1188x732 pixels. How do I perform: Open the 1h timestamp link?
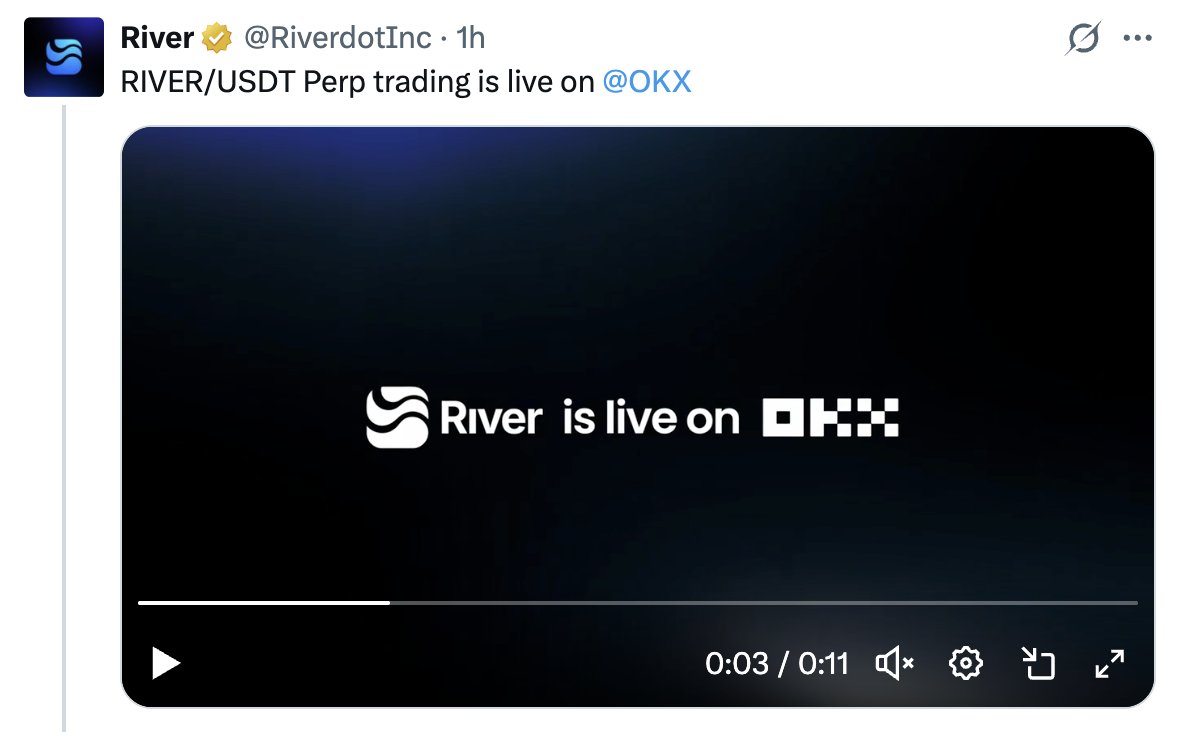pyautogui.click(x=470, y=38)
